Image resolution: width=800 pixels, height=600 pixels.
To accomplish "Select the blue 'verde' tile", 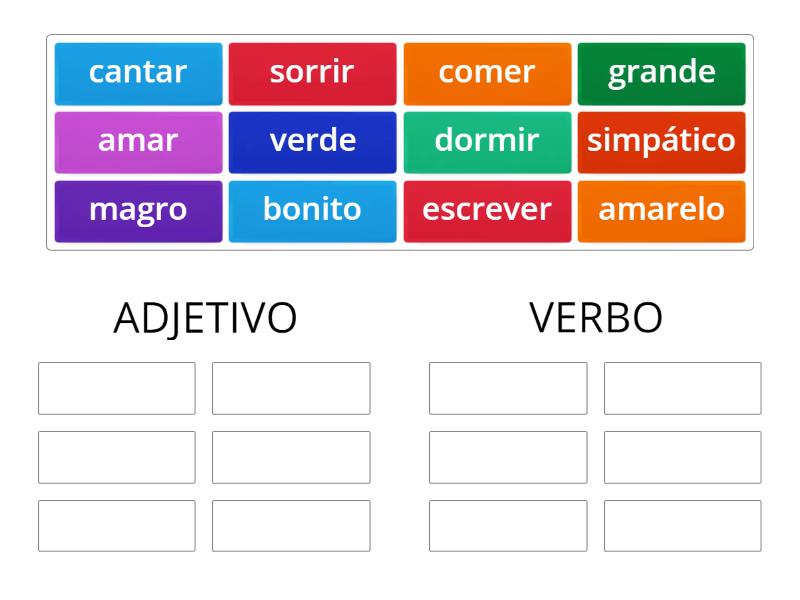I will click(x=312, y=141).
